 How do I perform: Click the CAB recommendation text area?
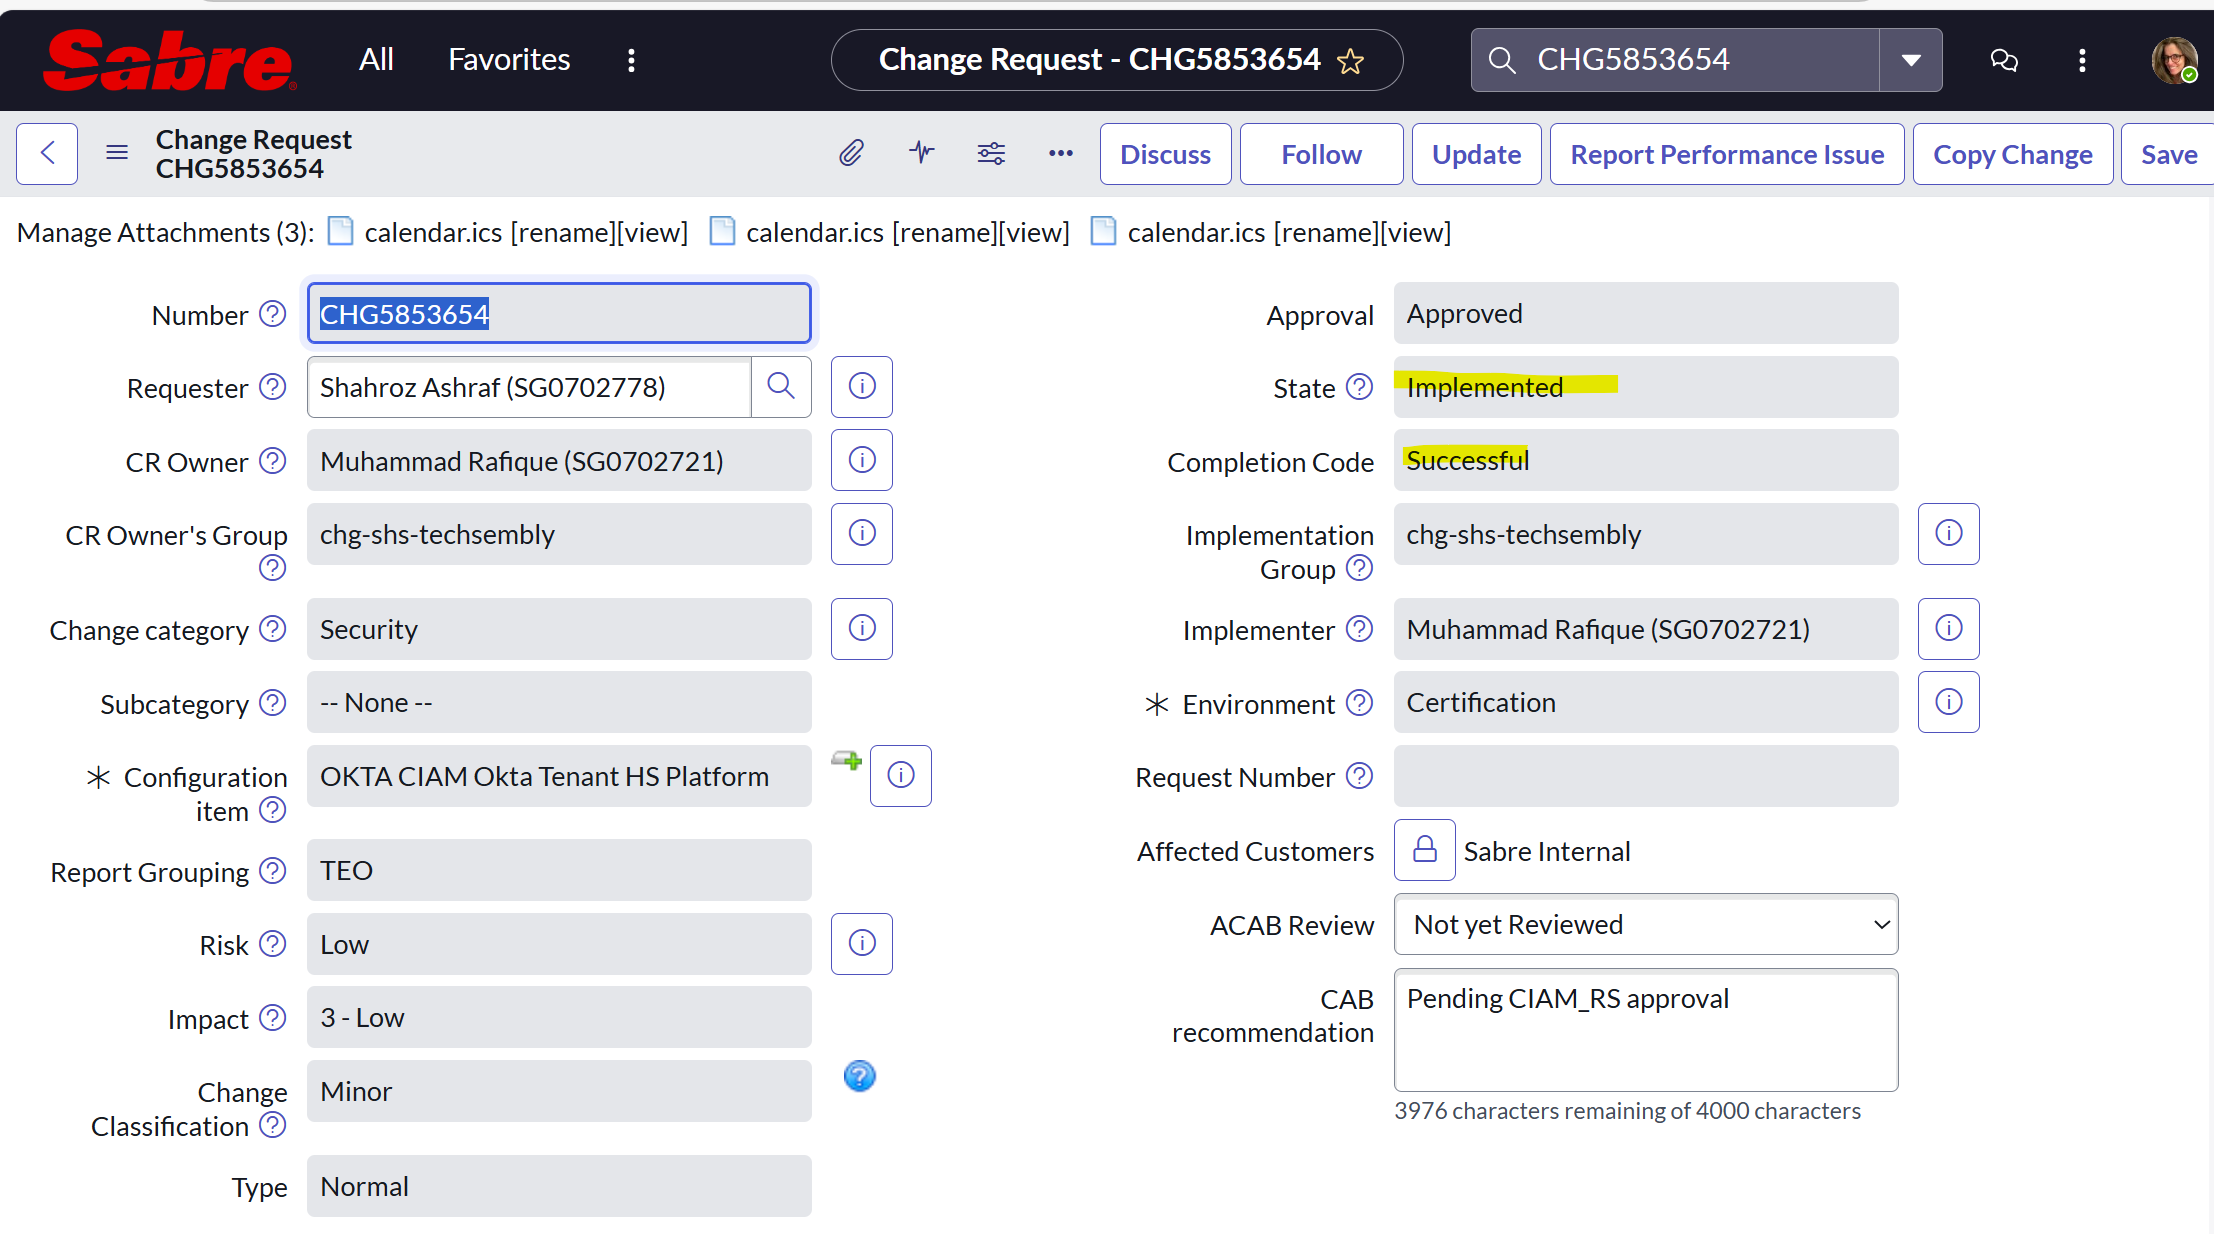[x=1646, y=1030]
